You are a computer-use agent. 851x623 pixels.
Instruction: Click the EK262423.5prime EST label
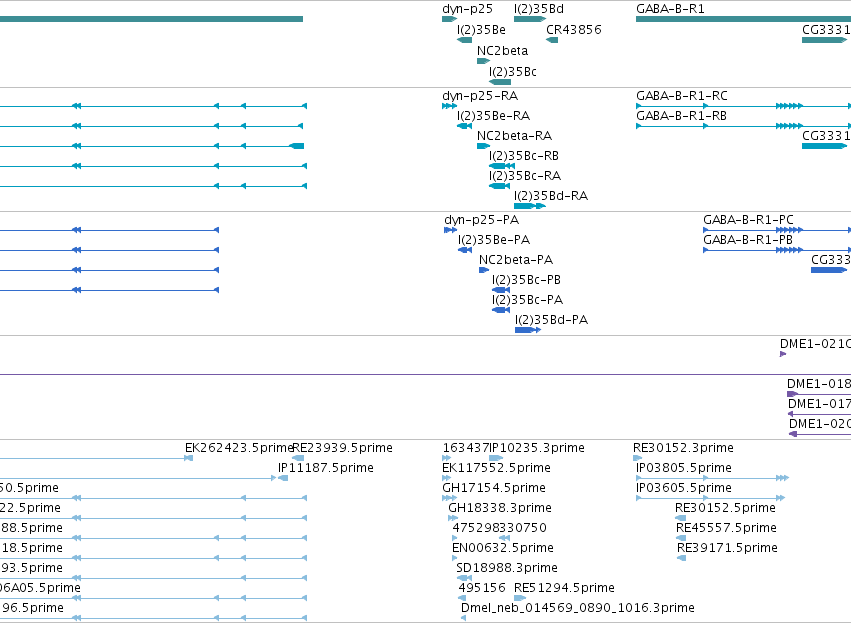click(x=239, y=448)
